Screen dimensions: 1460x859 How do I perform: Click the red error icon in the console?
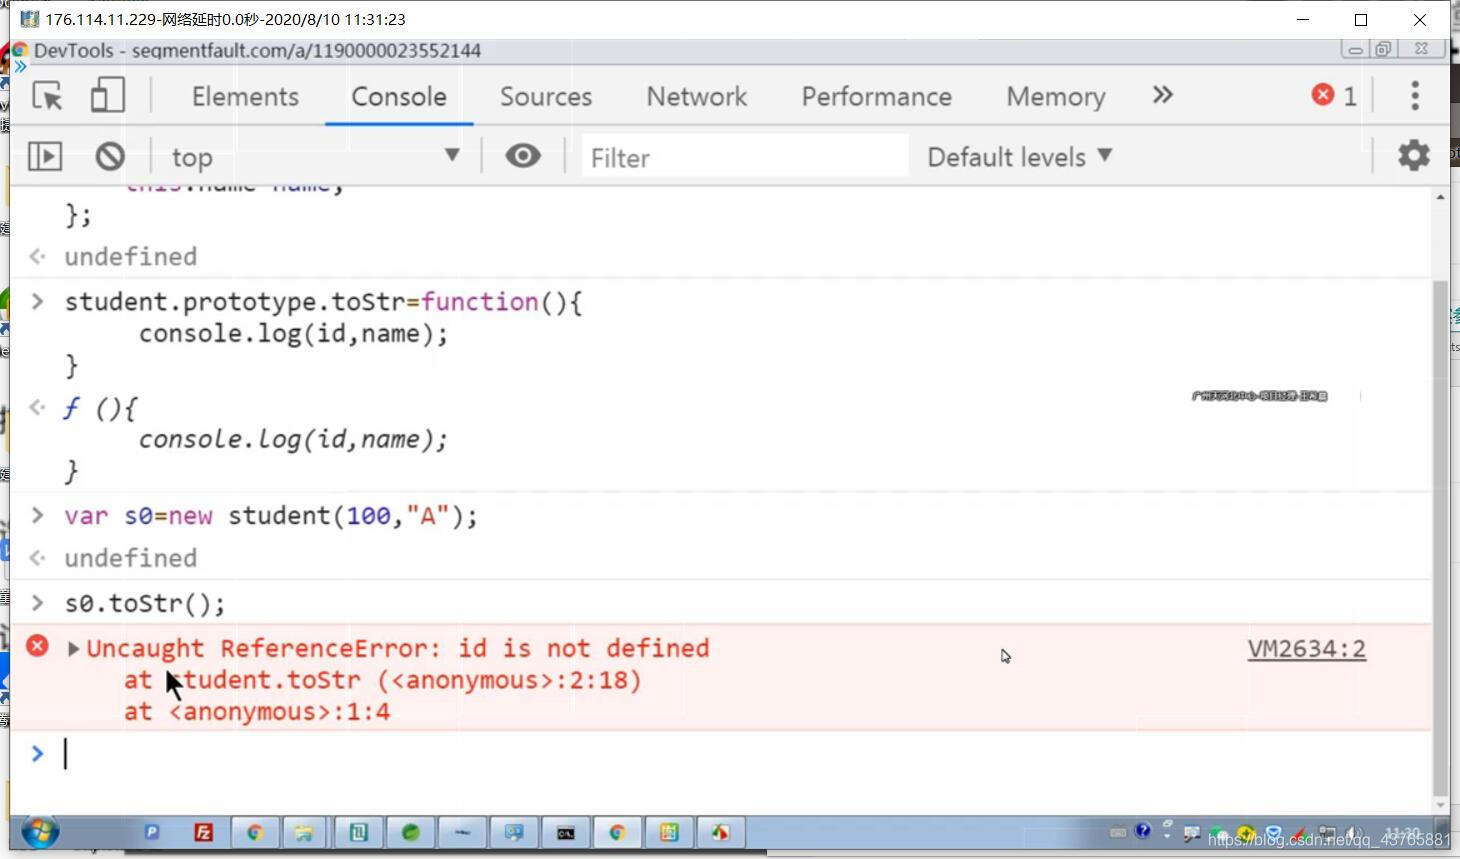(37, 646)
